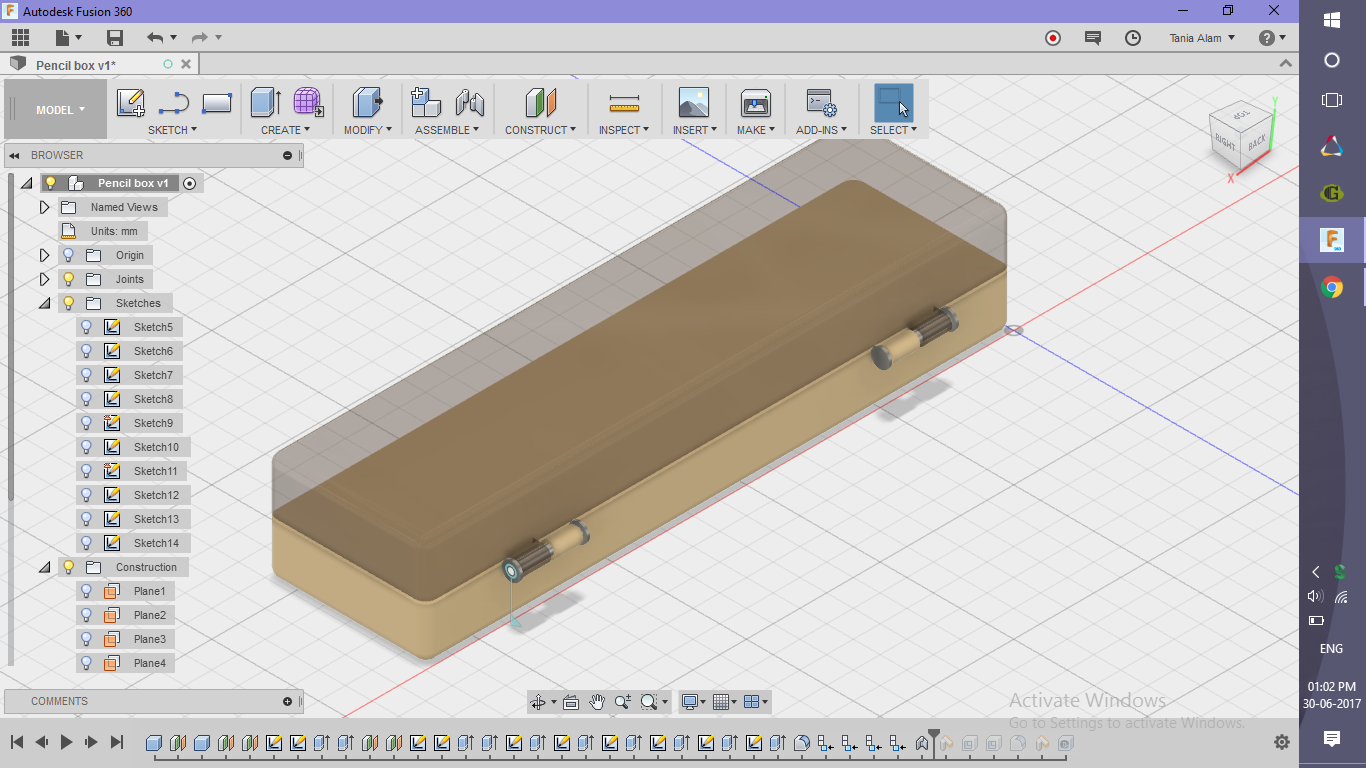This screenshot has height=768, width=1366.
Task: Toggle the Sketches folder light bulb
Action: click(69, 303)
